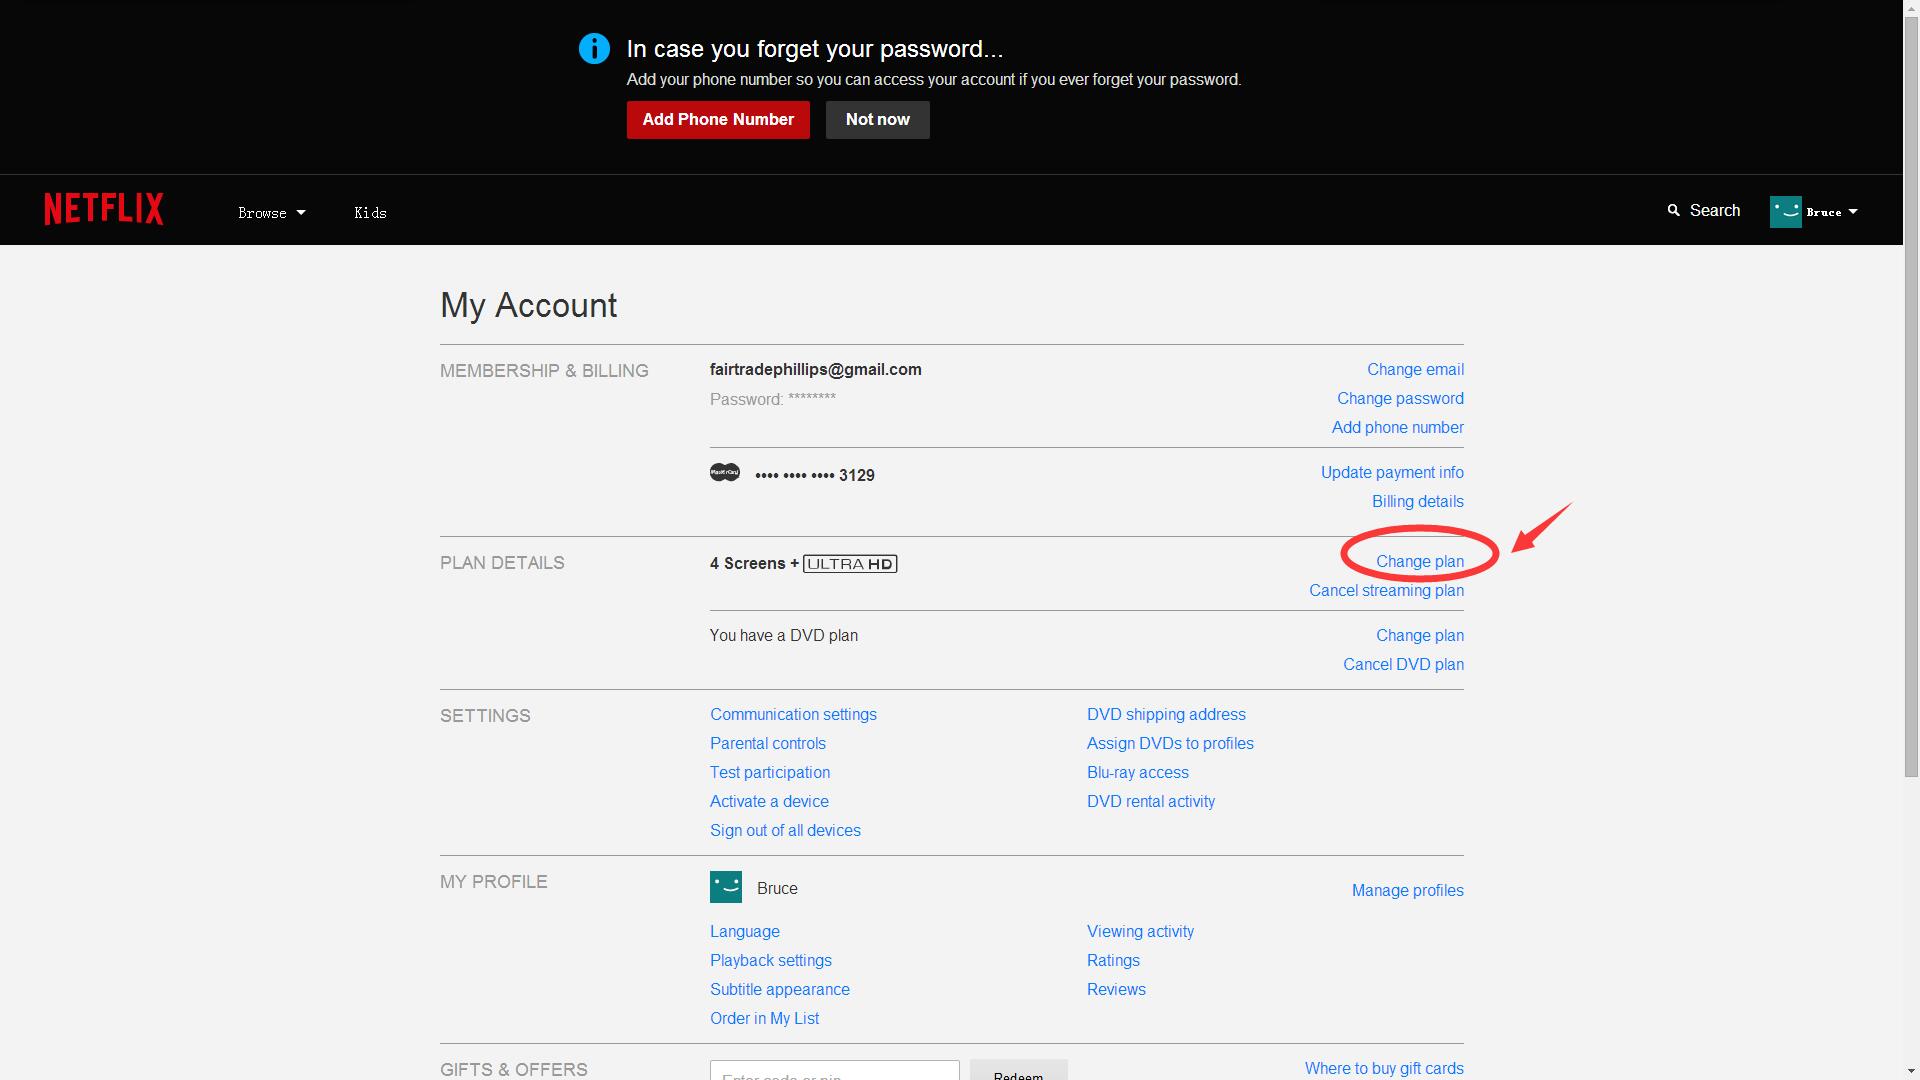
Task: Click the account email fairtradephillips@gmail.com
Action: [x=816, y=369]
